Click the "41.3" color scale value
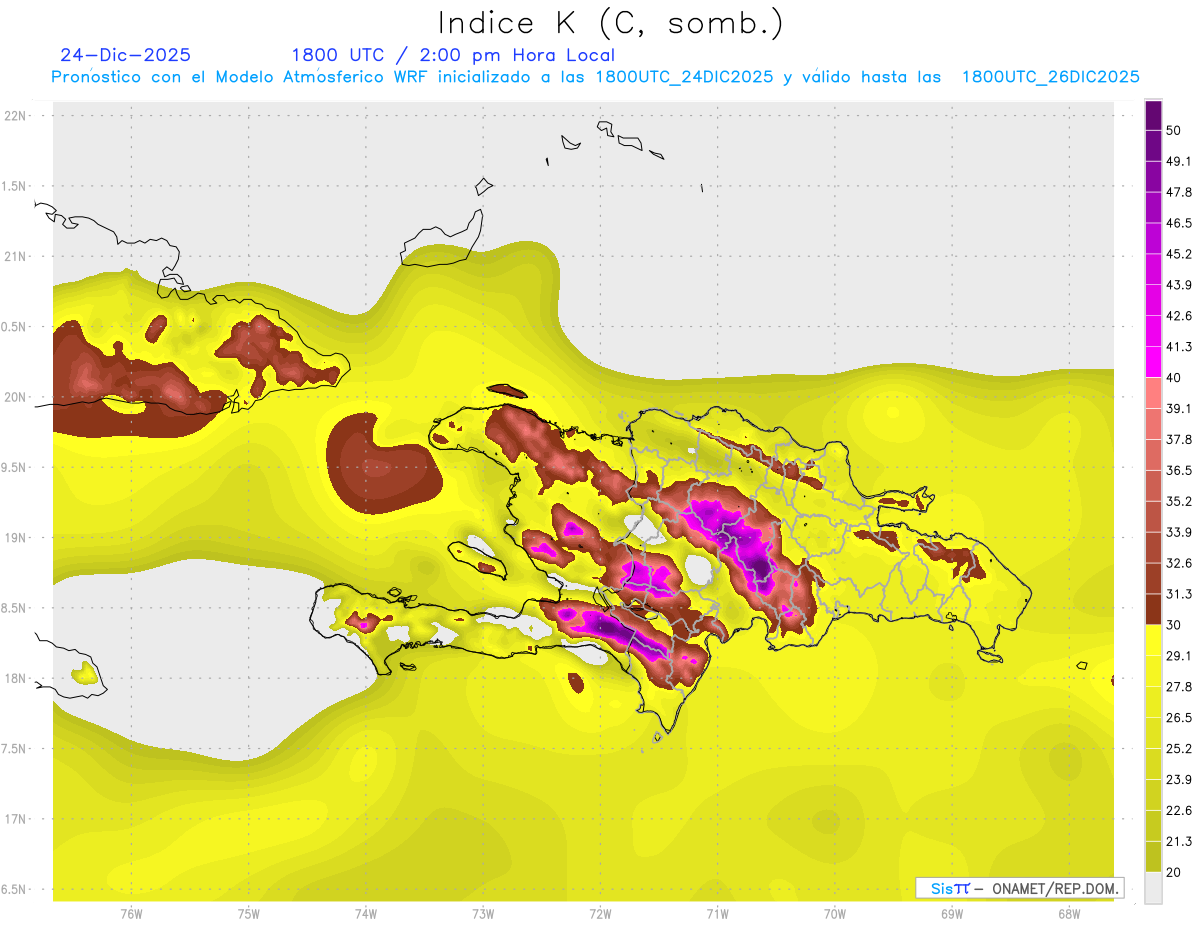1200x927 pixels. click(x=1179, y=347)
